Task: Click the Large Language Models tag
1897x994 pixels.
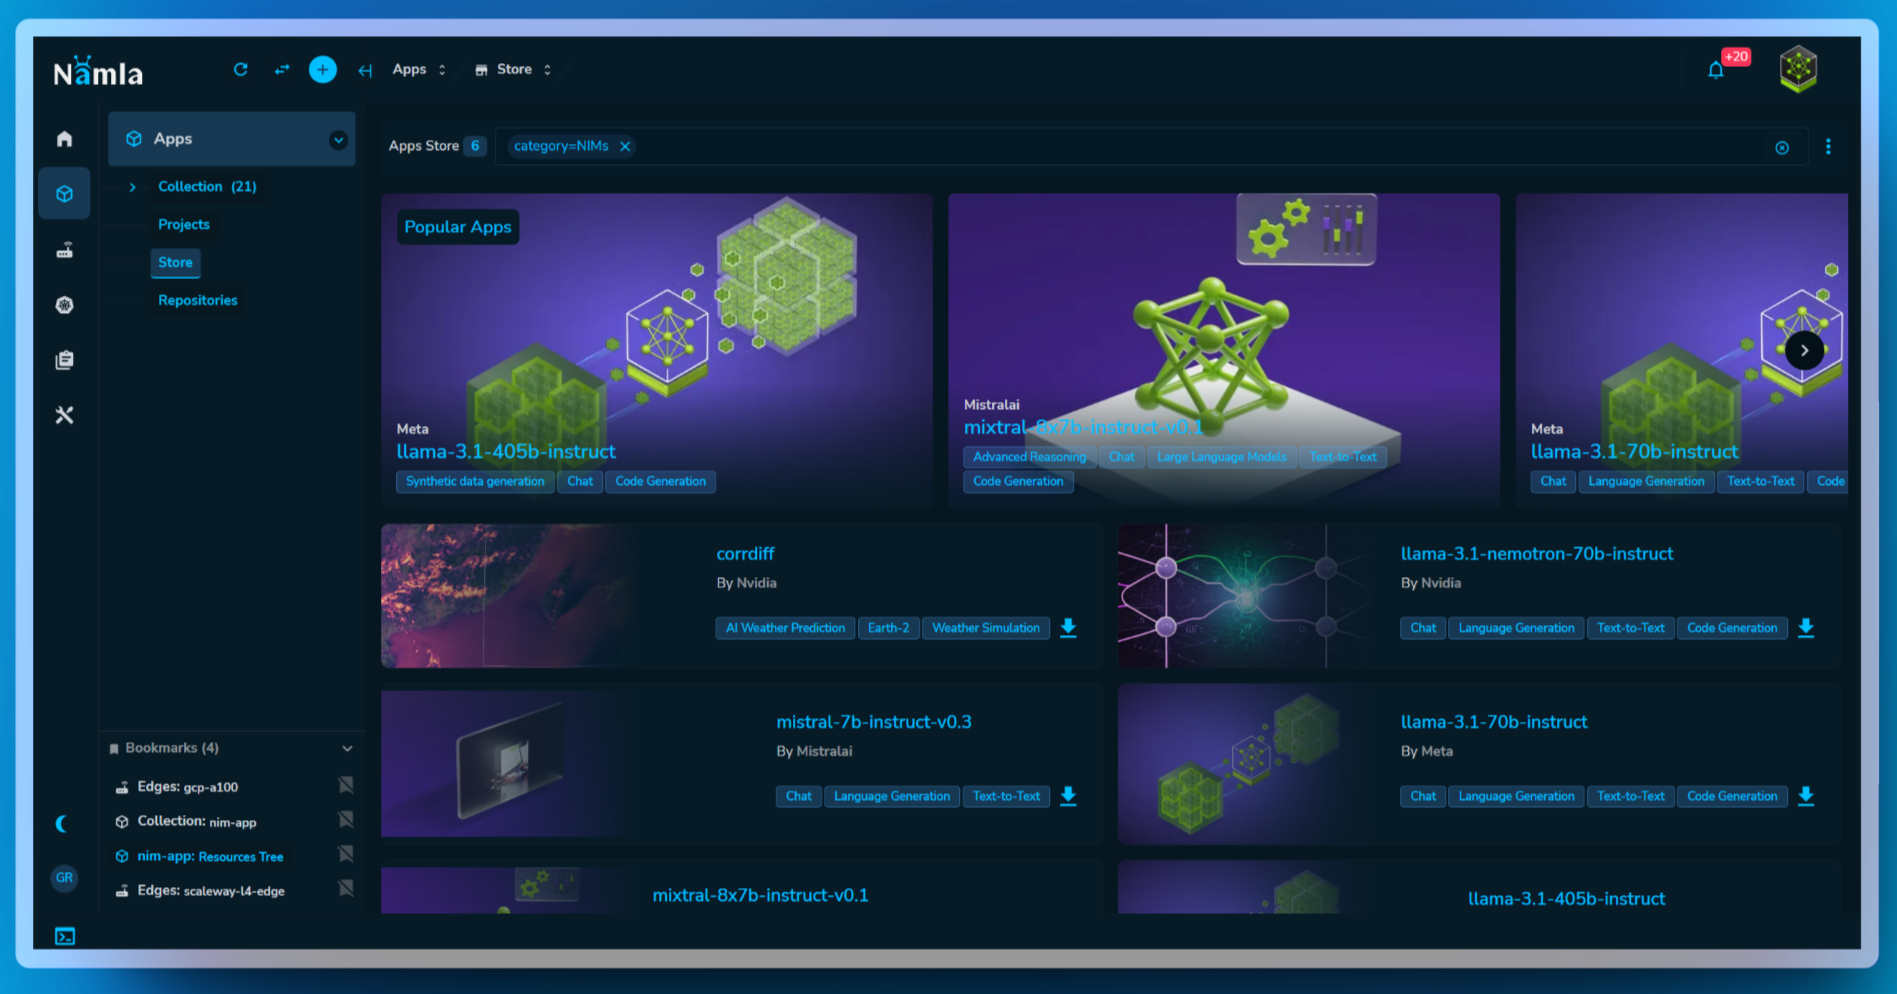Action: pyautogui.click(x=1222, y=457)
